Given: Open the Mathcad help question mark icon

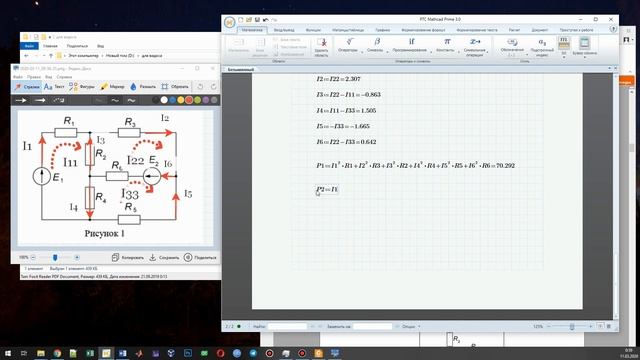Looking at the screenshot, I should (613, 29).
